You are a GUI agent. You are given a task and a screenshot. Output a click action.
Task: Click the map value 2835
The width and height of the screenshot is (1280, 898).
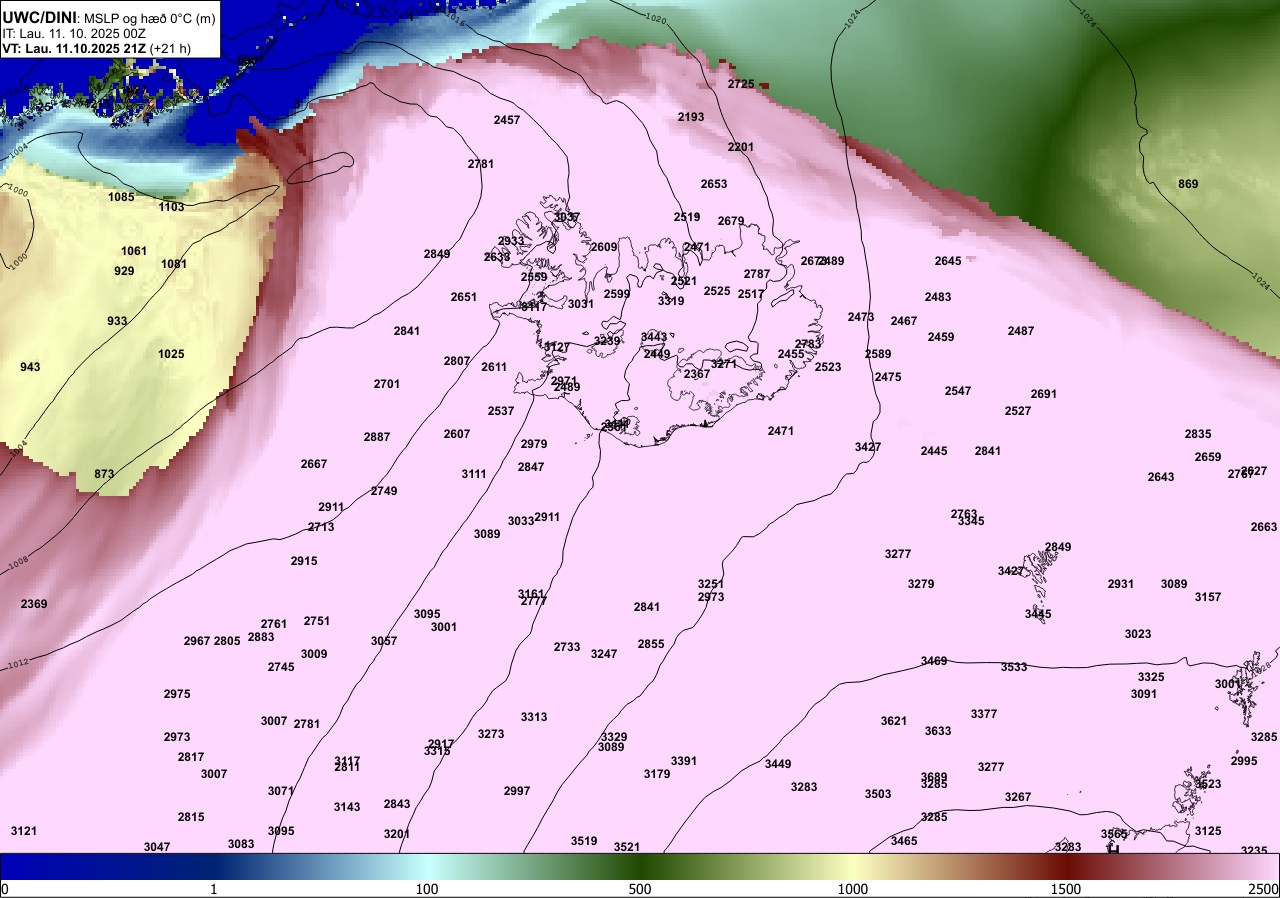1198,434
